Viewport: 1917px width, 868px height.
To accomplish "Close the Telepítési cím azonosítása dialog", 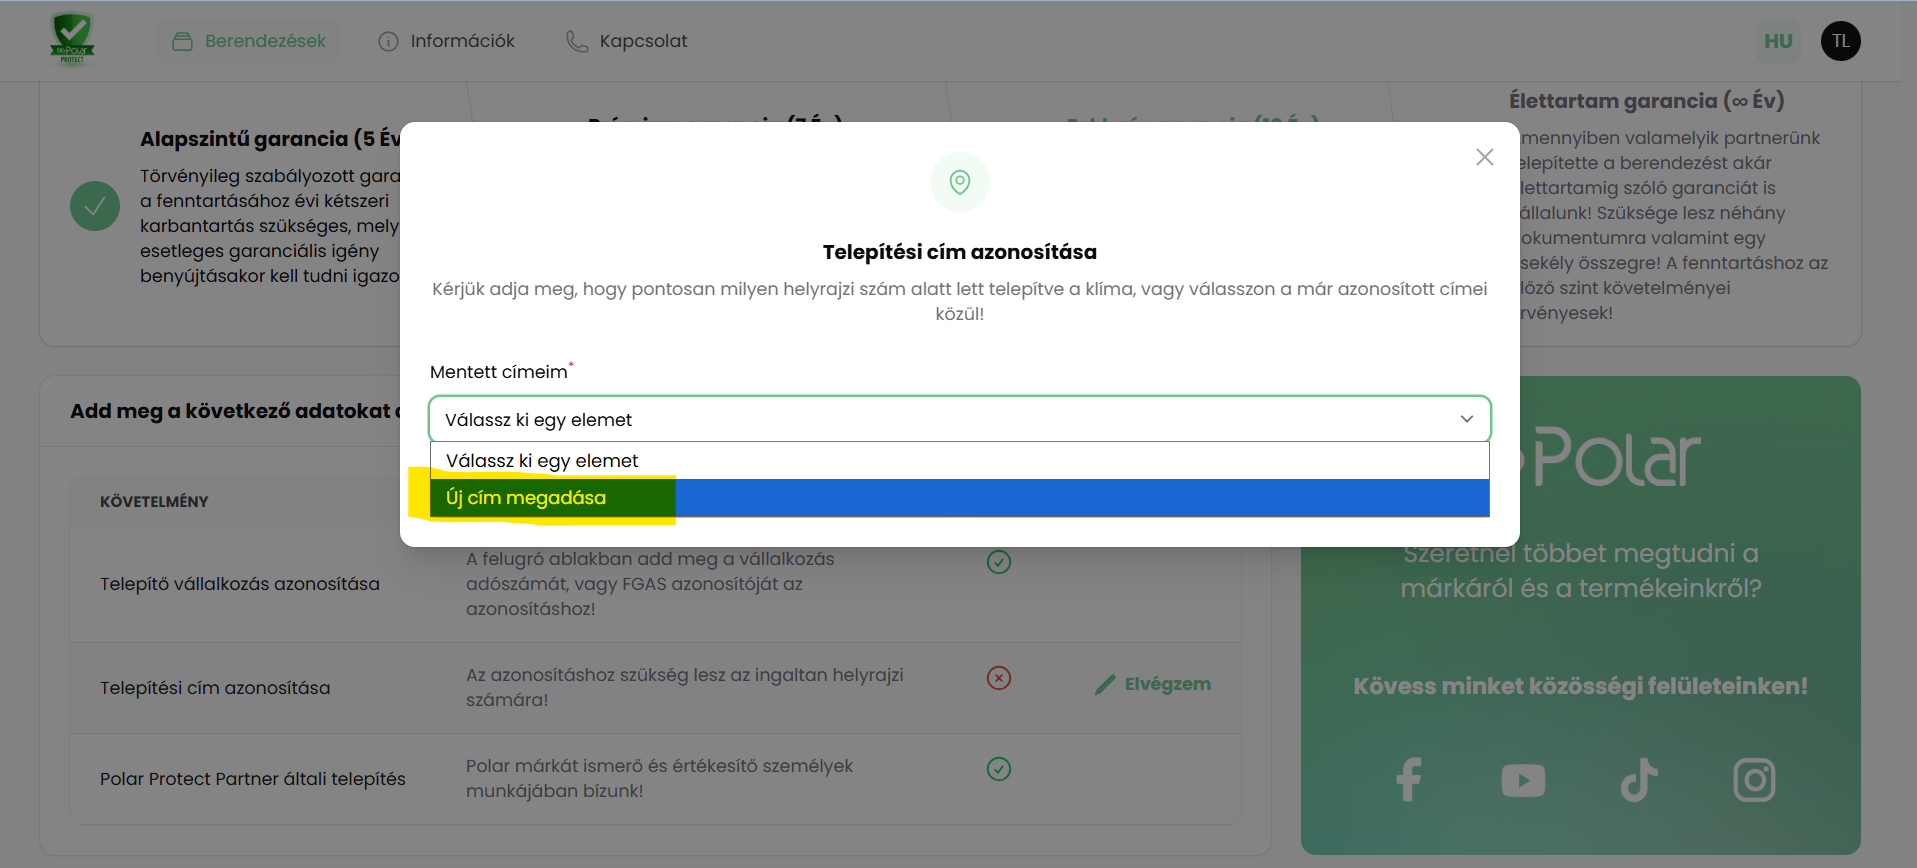I will coord(1484,157).
